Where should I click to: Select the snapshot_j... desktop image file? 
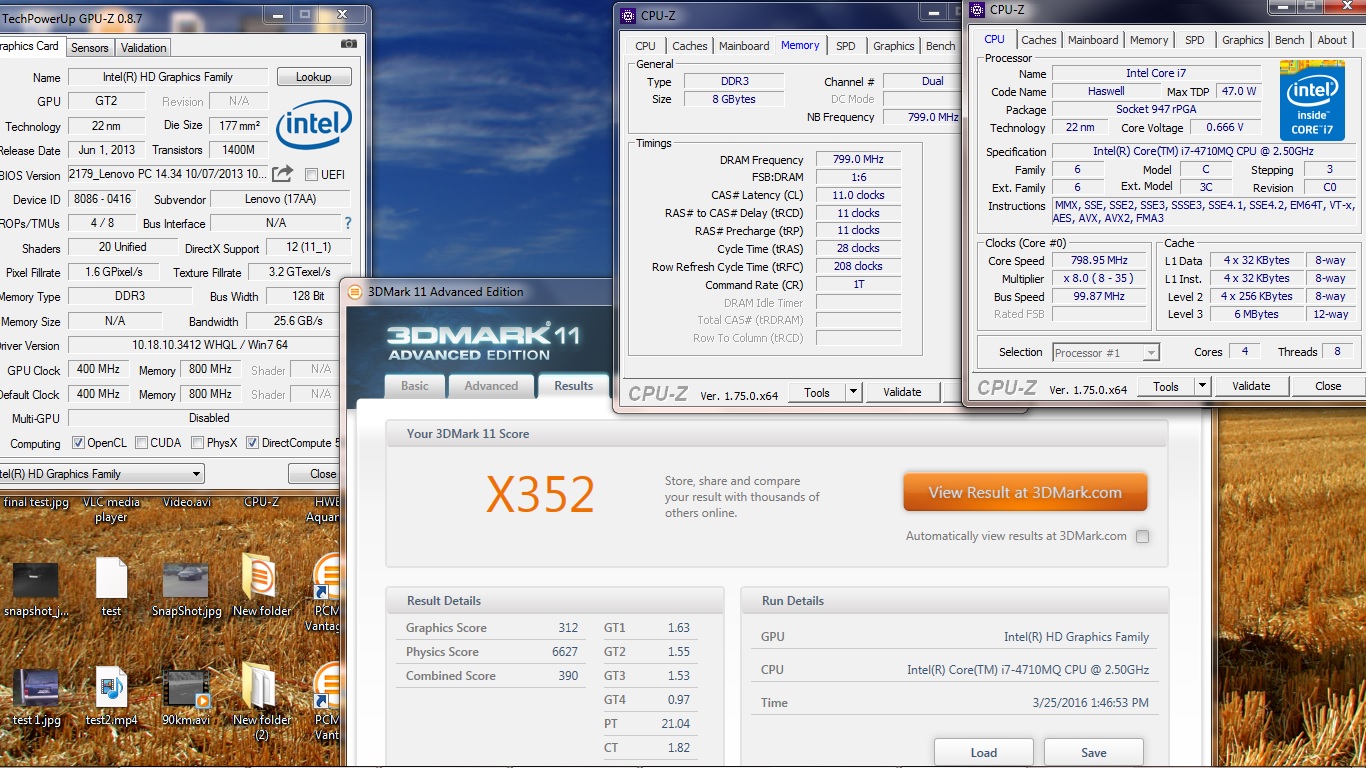pyautogui.click(x=36, y=588)
